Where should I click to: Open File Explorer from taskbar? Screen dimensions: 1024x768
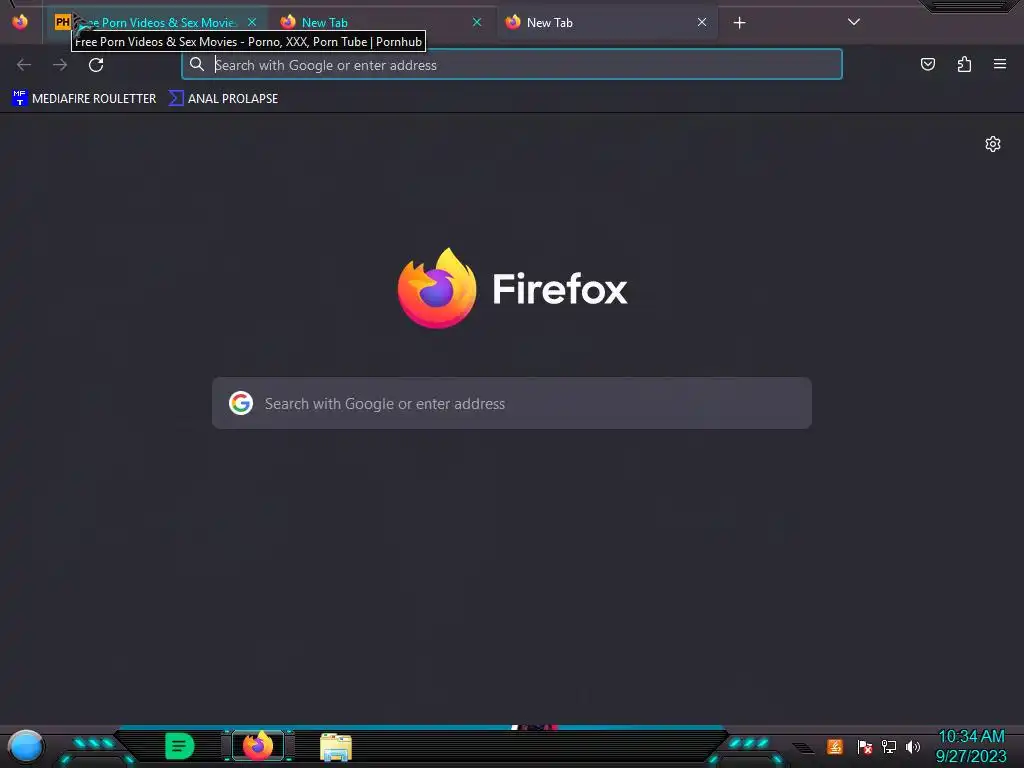[x=336, y=747]
